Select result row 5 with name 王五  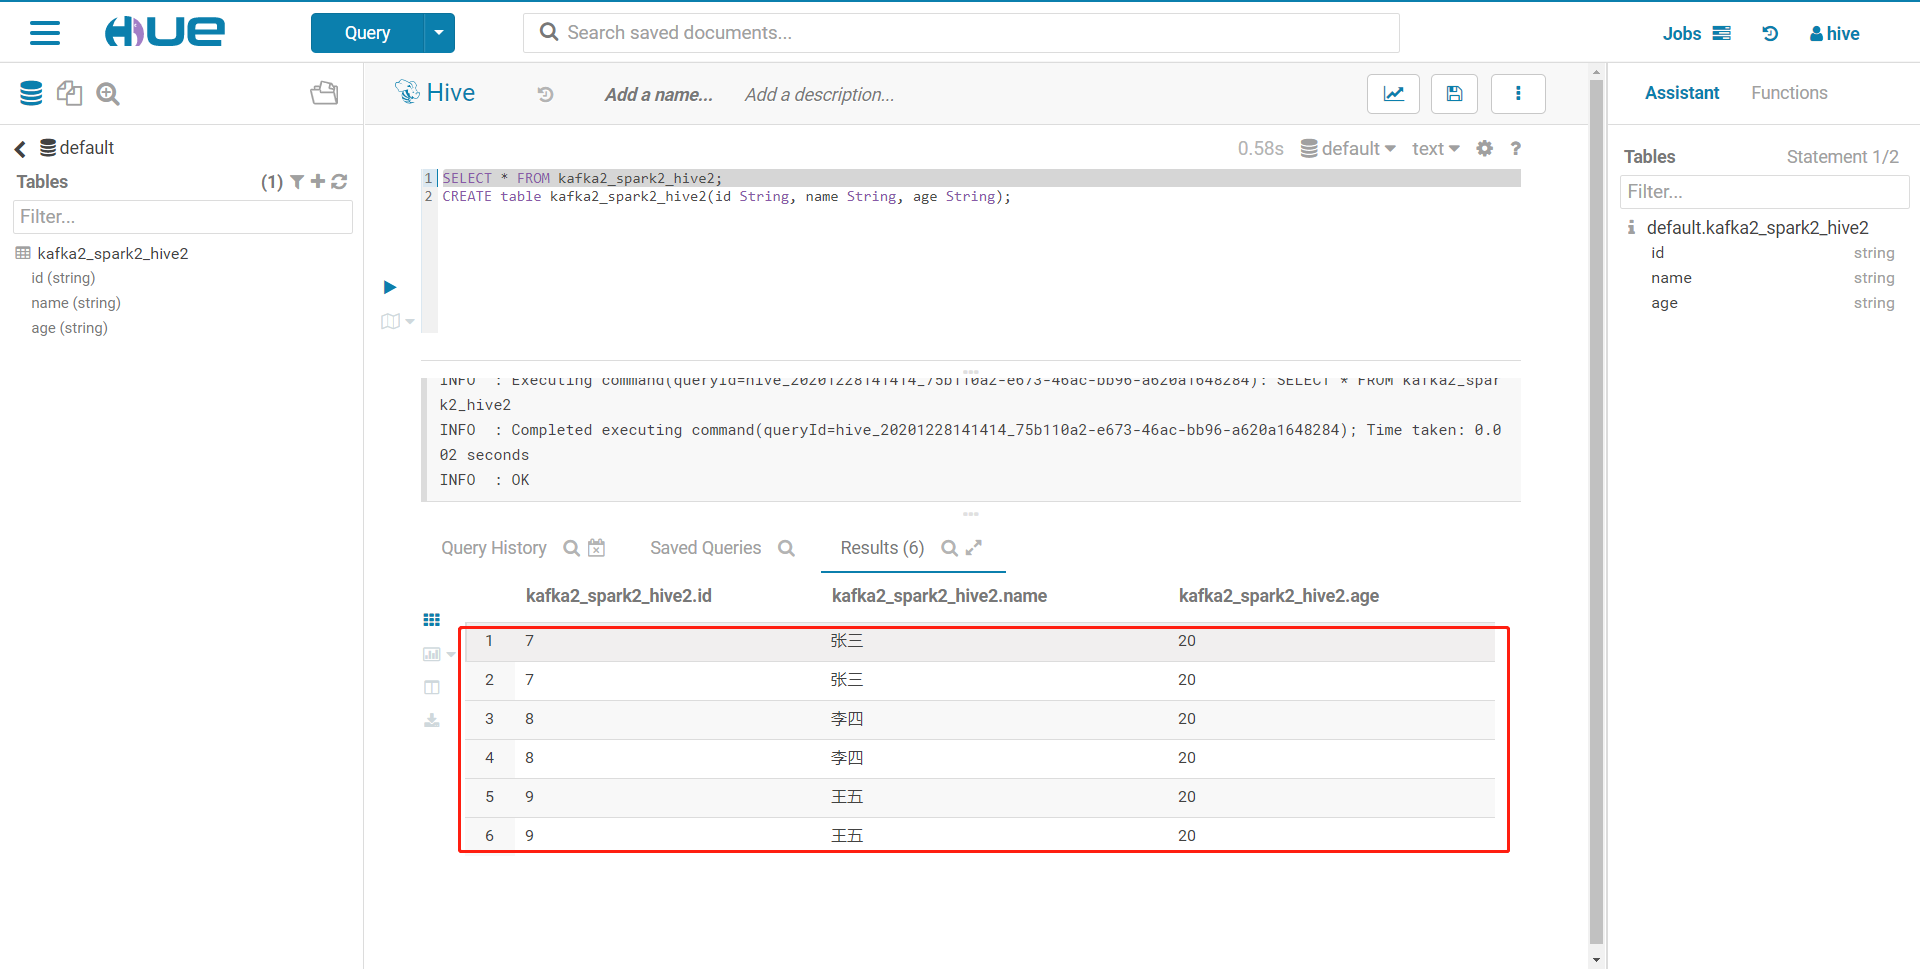pyautogui.click(x=980, y=797)
